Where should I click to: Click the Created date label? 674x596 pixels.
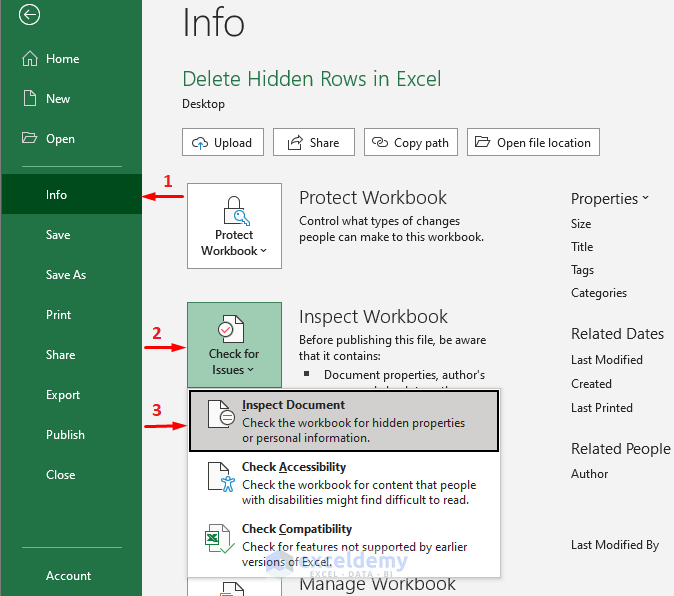pos(591,384)
